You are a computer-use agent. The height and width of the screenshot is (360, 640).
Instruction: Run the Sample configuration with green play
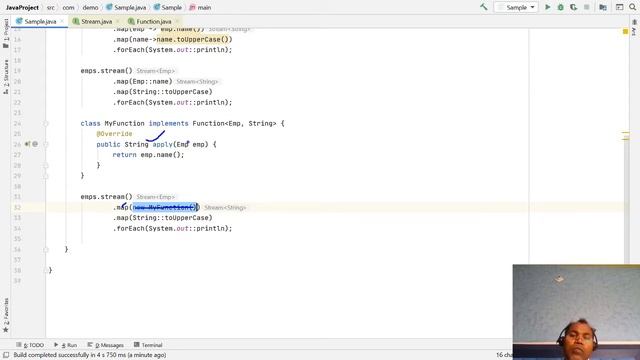click(x=547, y=7)
